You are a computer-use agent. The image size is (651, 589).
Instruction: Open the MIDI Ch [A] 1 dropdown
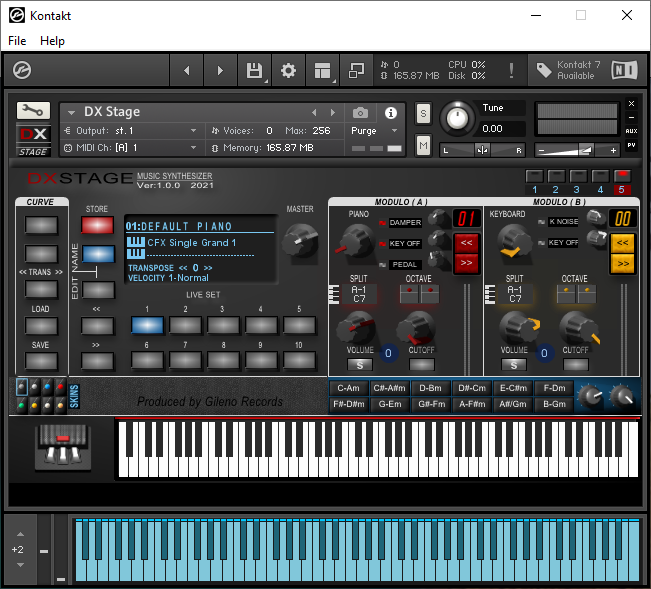tap(130, 148)
